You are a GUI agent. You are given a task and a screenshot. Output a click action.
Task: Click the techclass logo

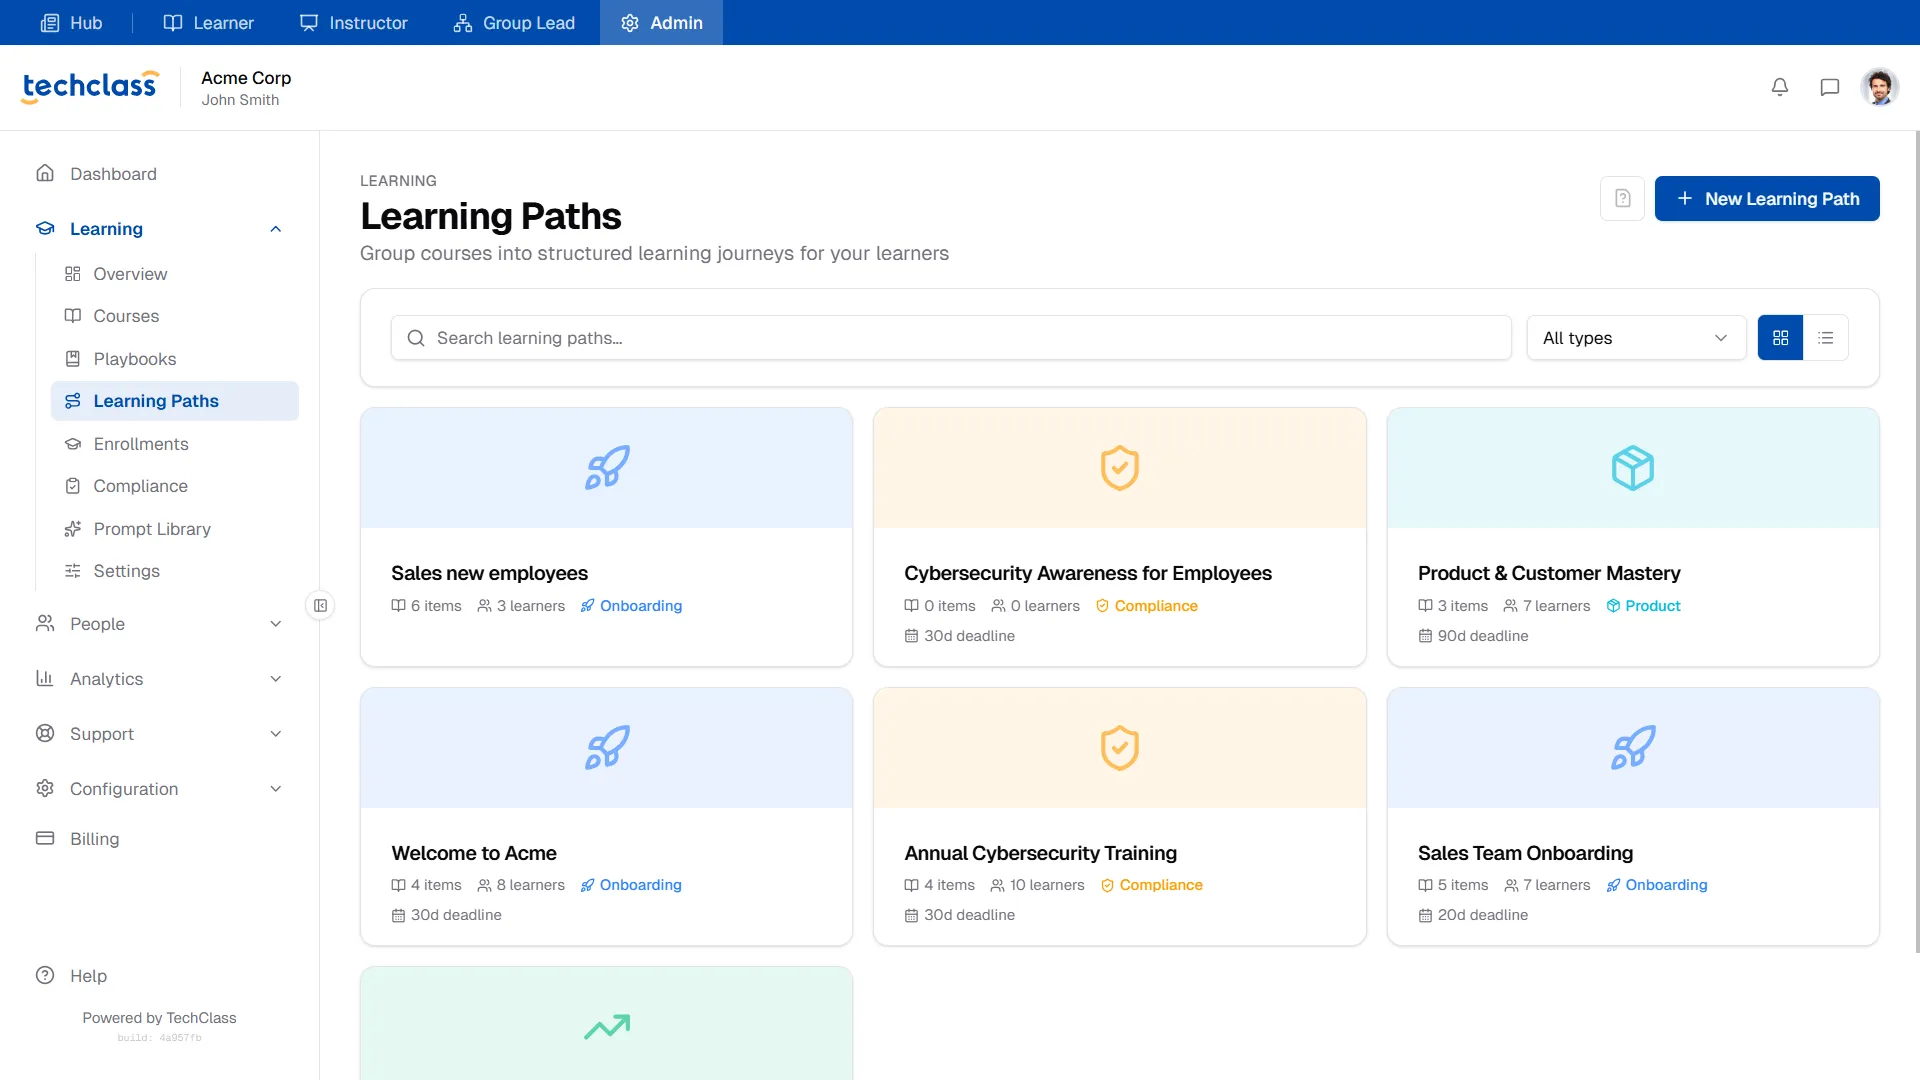point(90,87)
